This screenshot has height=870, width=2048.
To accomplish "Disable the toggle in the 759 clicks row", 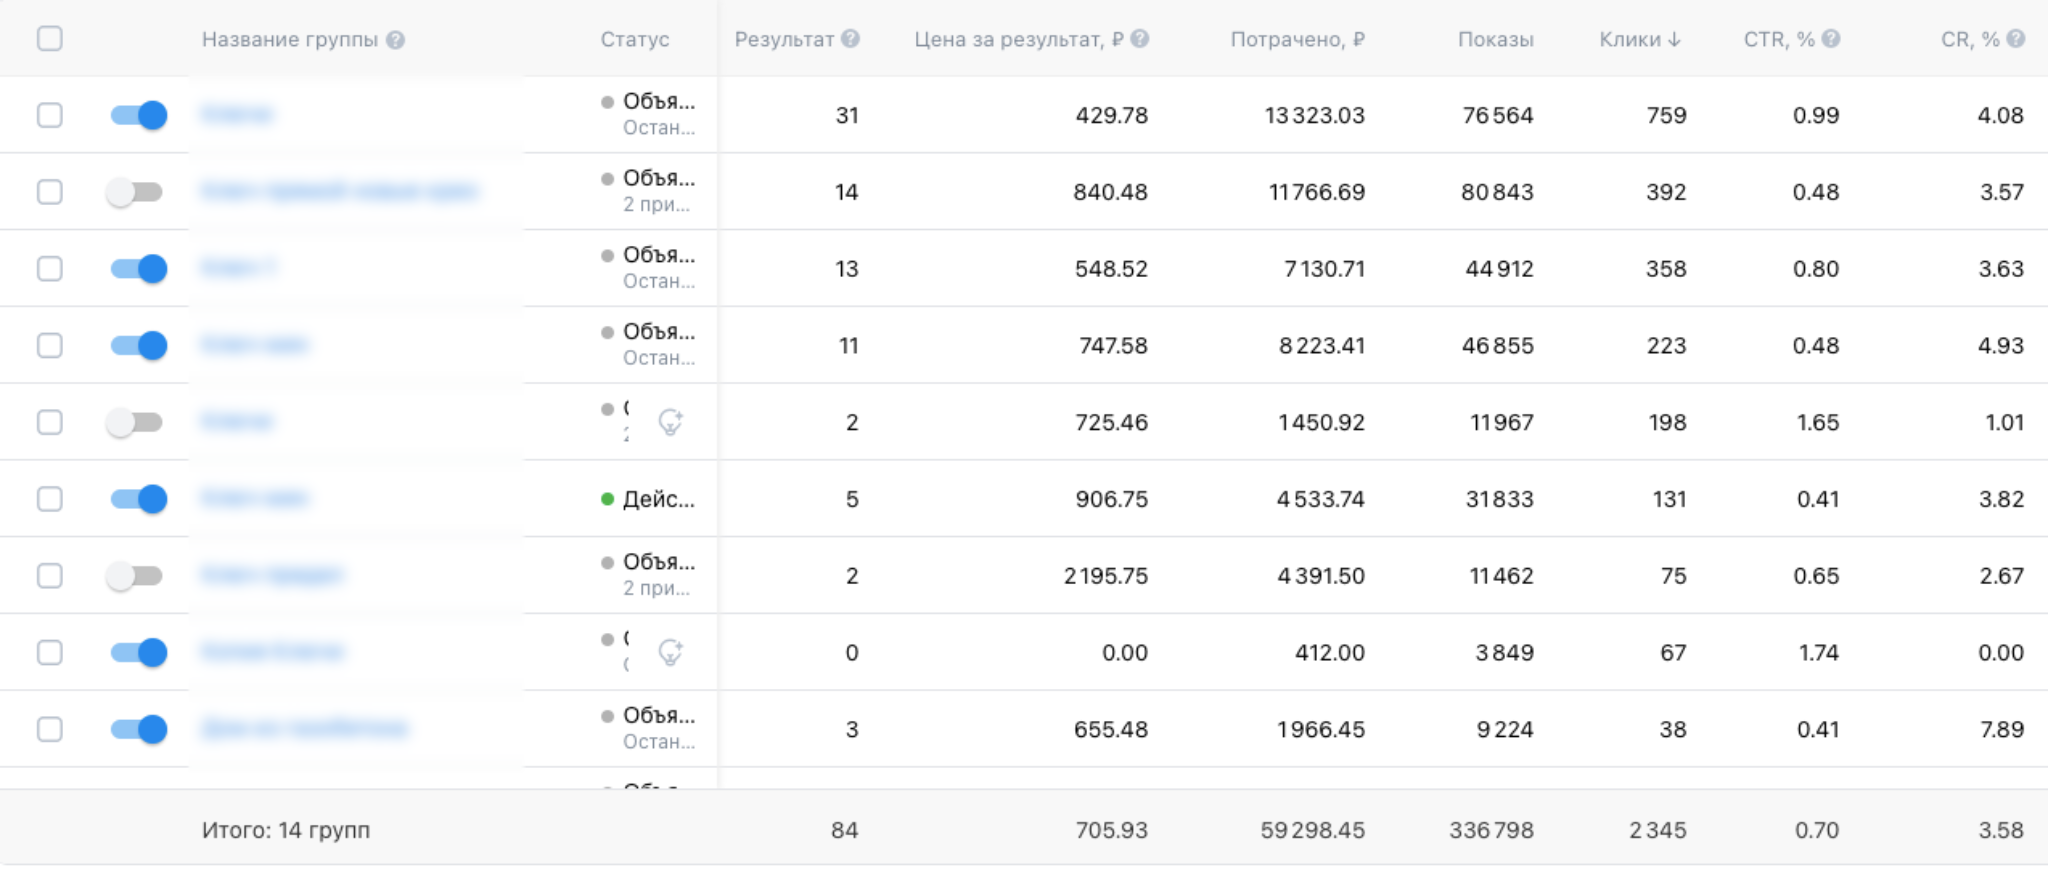I will 138,115.
